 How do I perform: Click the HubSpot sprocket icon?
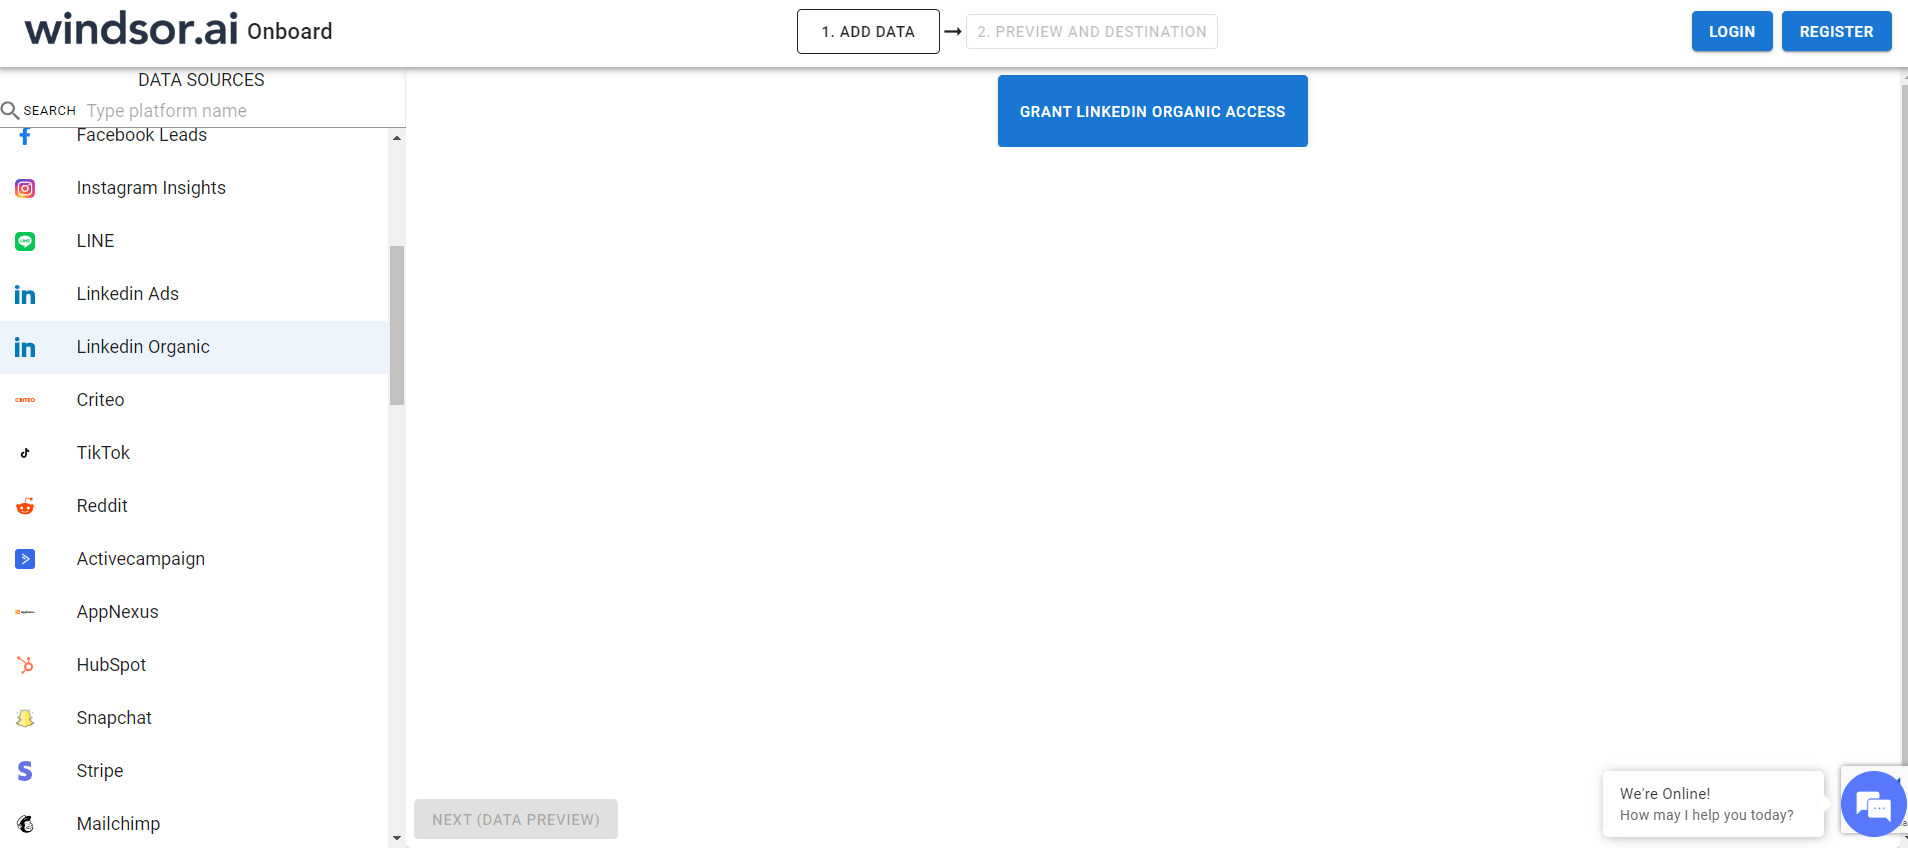tap(25, 665)
